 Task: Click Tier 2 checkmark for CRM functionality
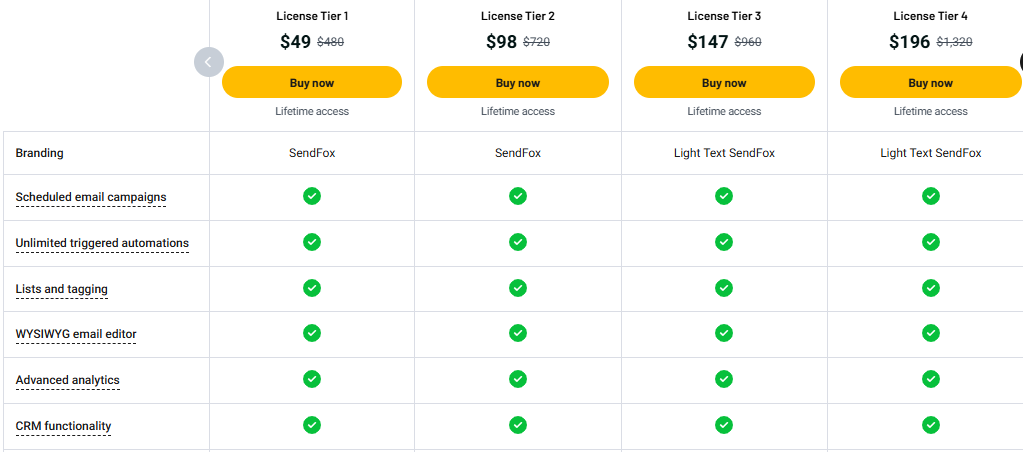518,425
